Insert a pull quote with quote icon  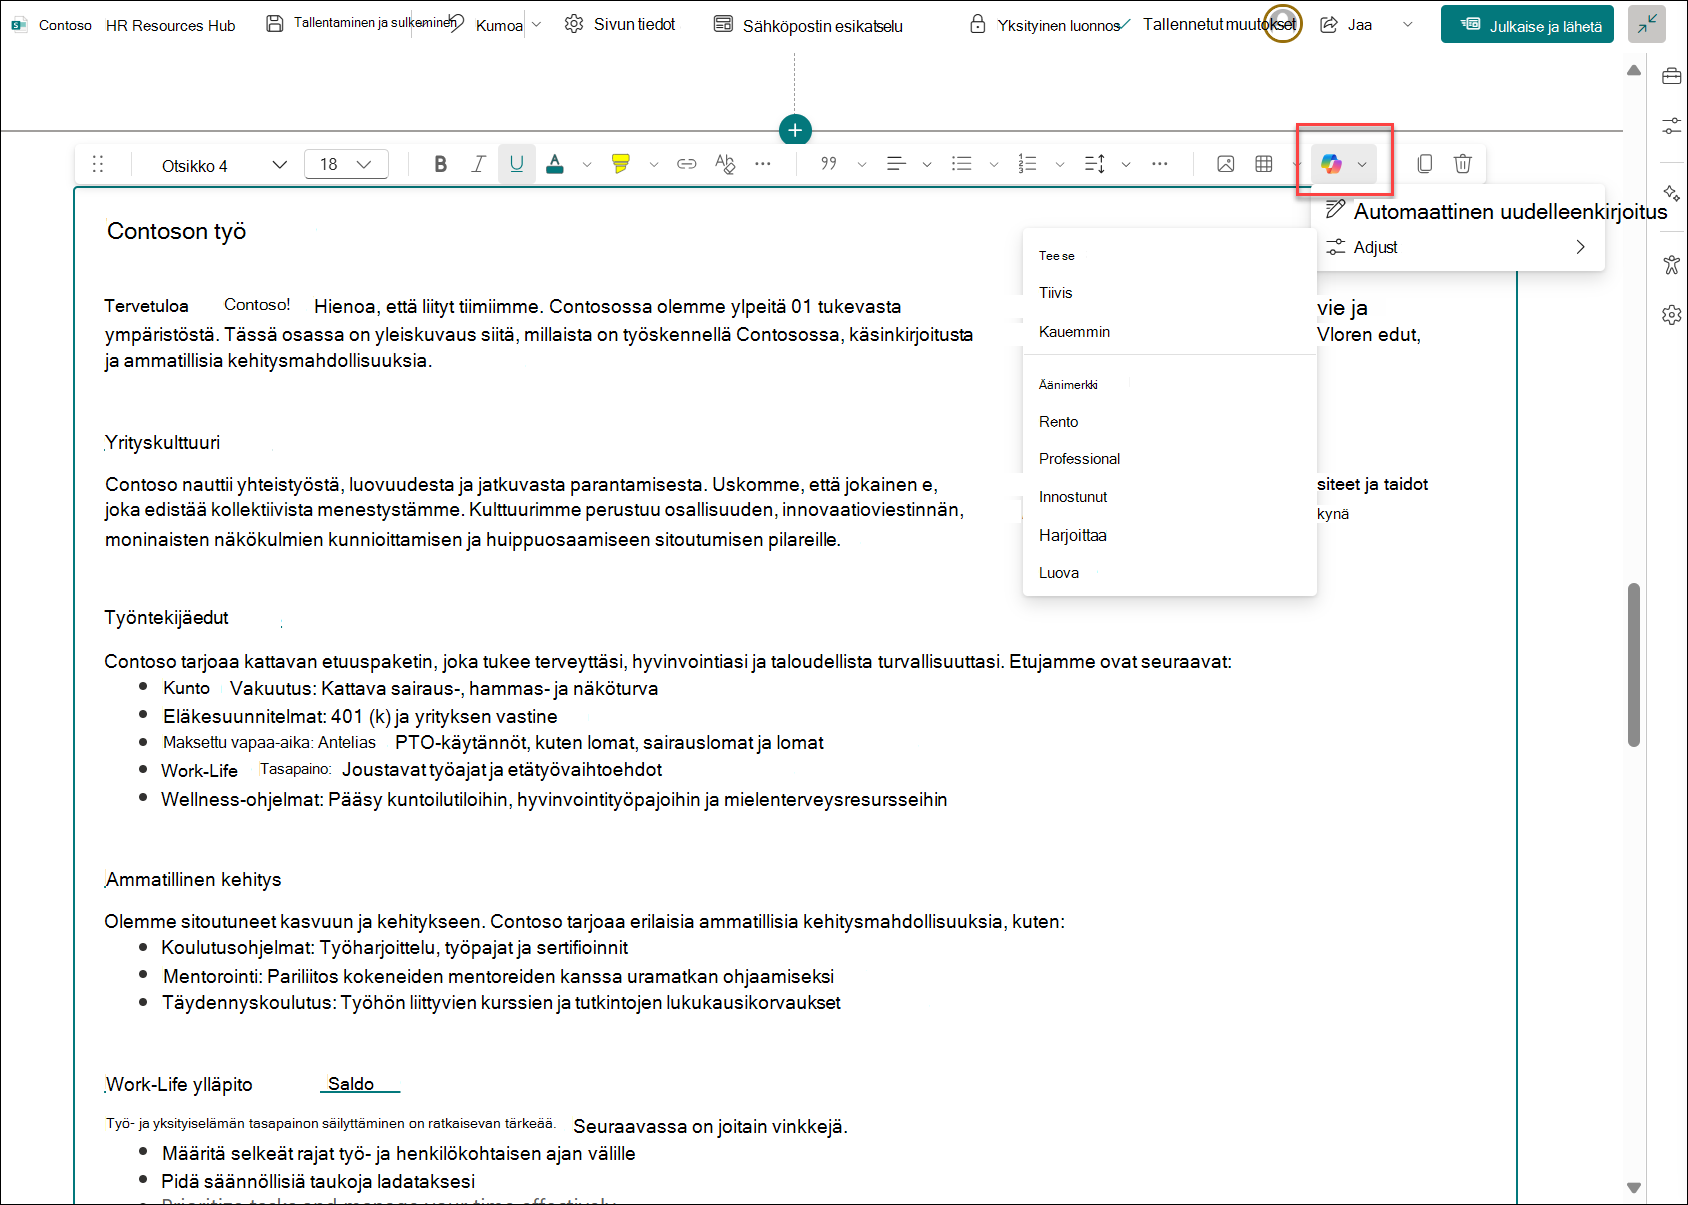pyautogui.click(x=829, y=164)
